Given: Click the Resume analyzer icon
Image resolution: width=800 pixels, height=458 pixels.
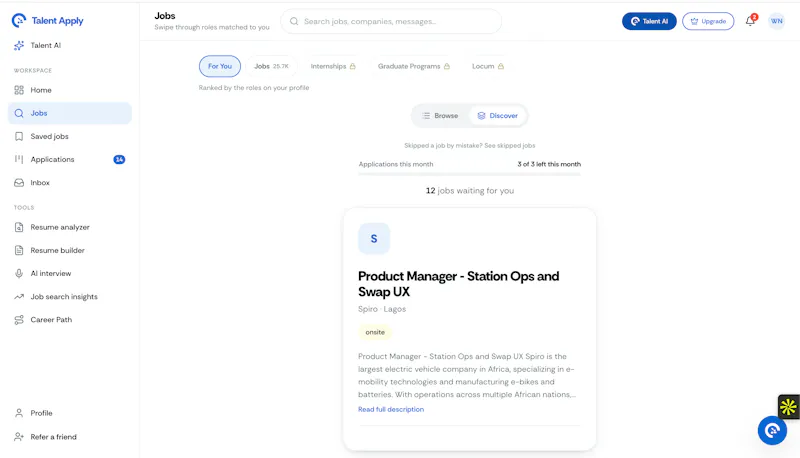Looking at the screenshot, I should (19, 227).
